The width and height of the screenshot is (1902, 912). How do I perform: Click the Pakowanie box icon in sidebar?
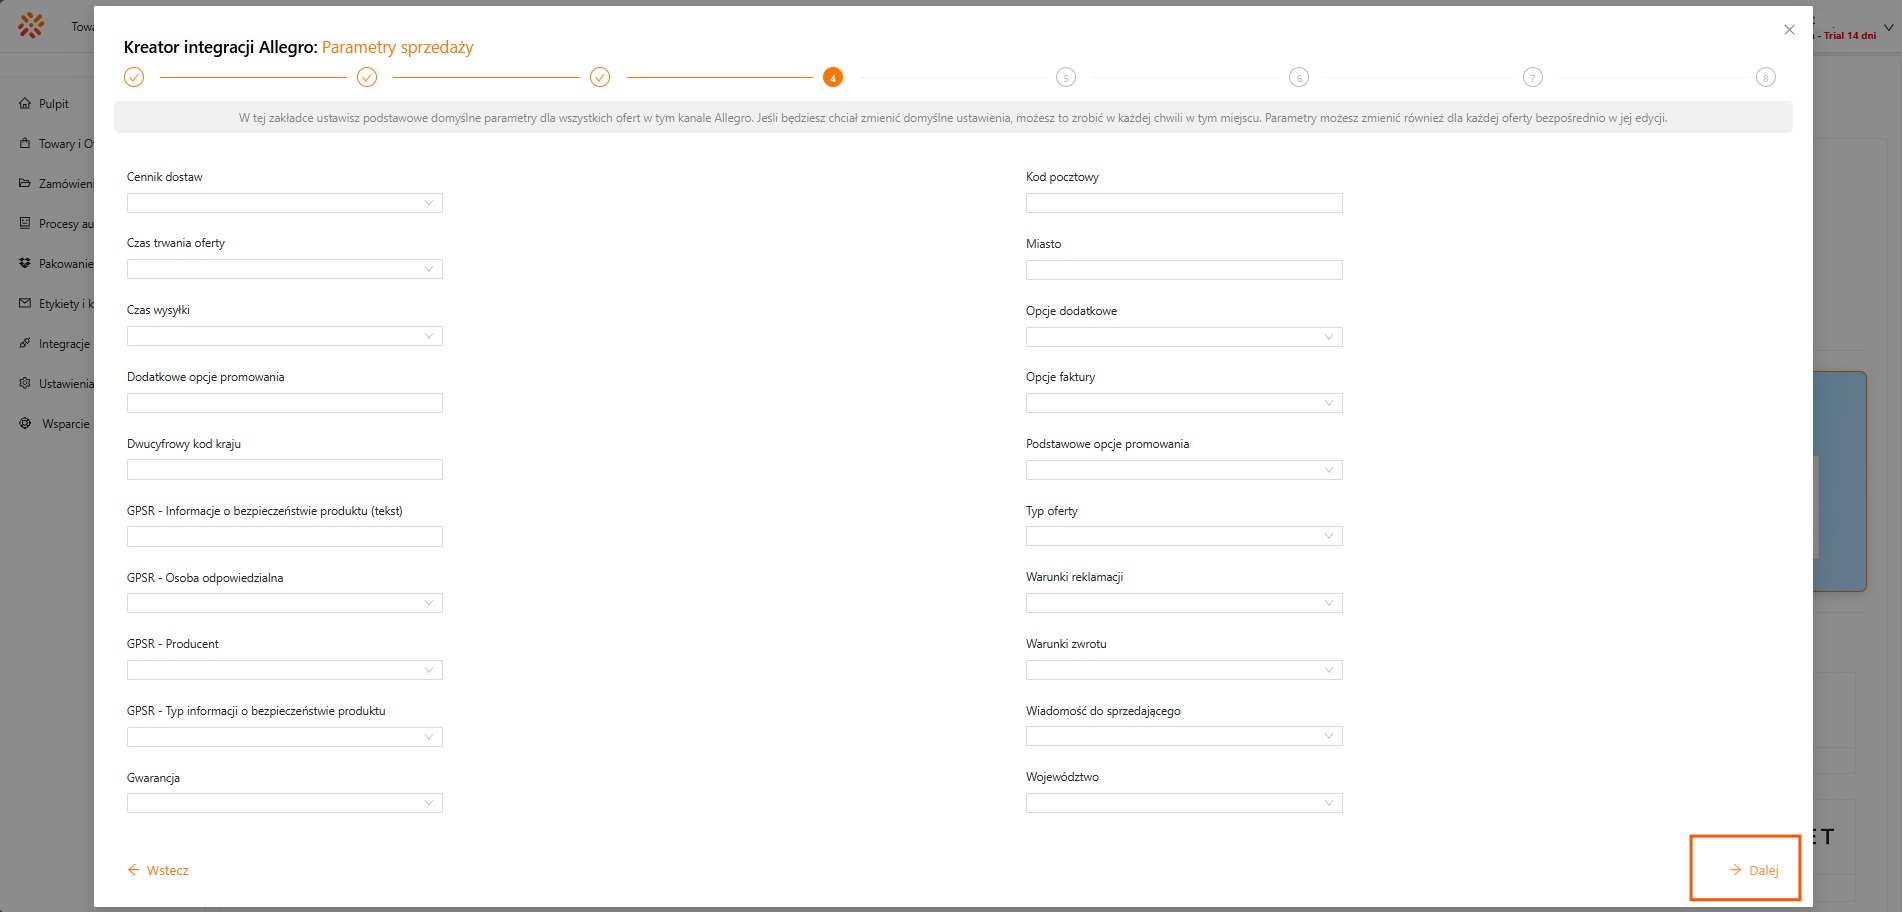tap(25, 263)
